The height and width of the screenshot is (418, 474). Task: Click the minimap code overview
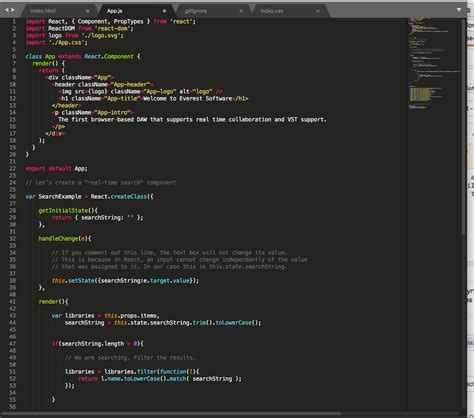coord(434,63)
